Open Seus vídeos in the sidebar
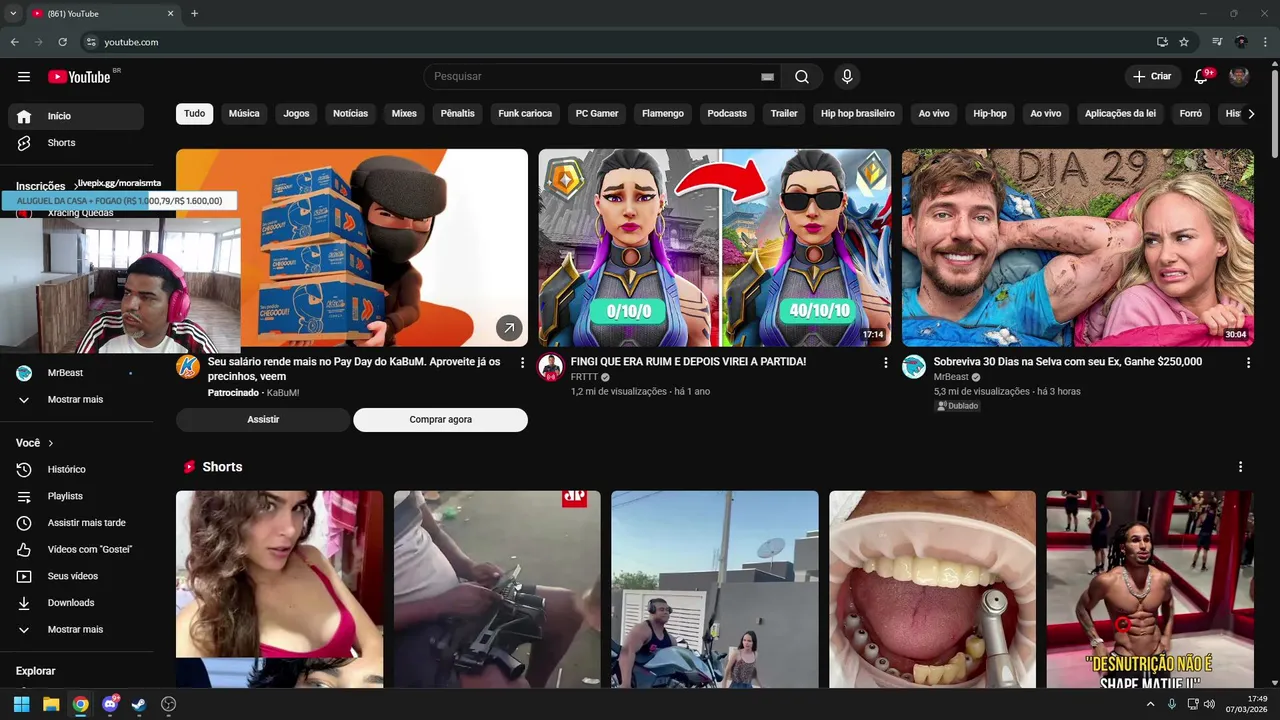This screenshot has height=720, width=1280. (x=76, y=576)
